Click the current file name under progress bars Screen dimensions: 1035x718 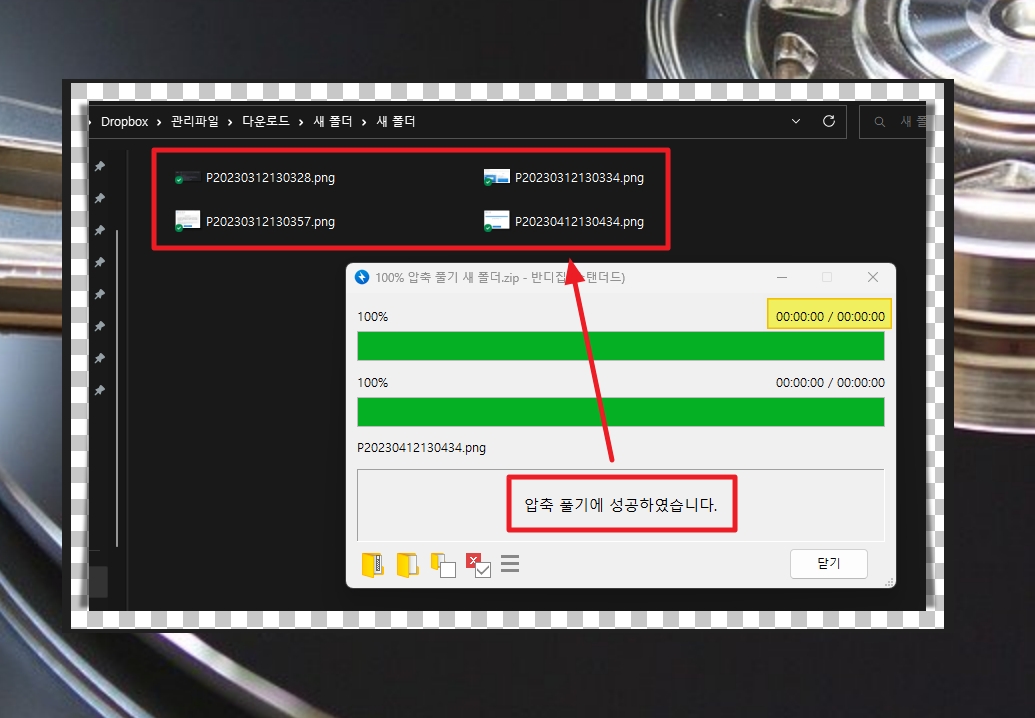coord(421,447)
